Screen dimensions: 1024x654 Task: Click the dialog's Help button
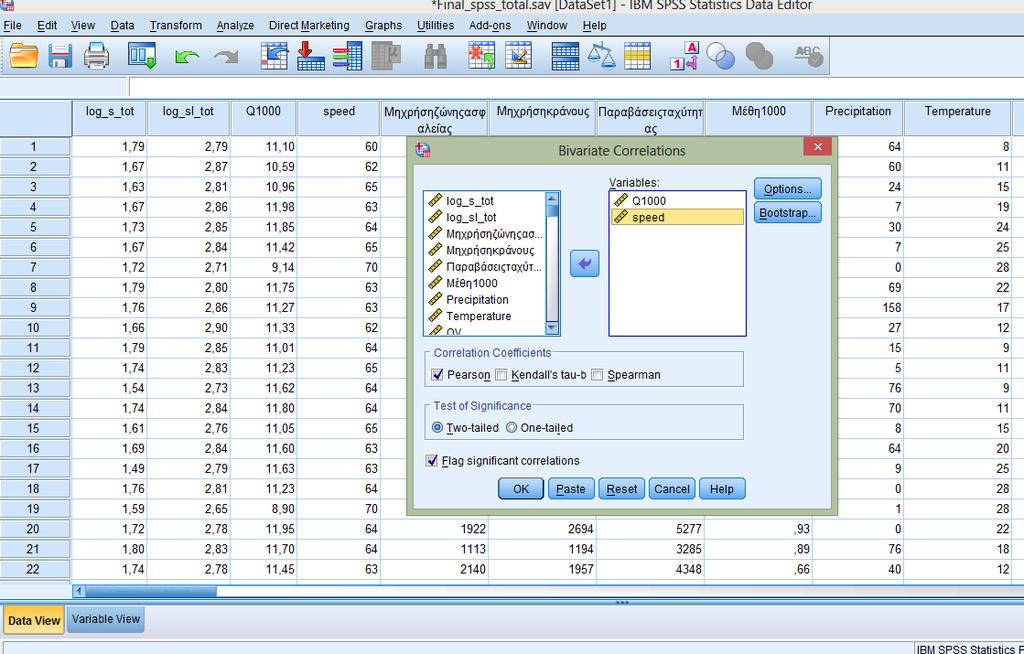click(722, 489)
